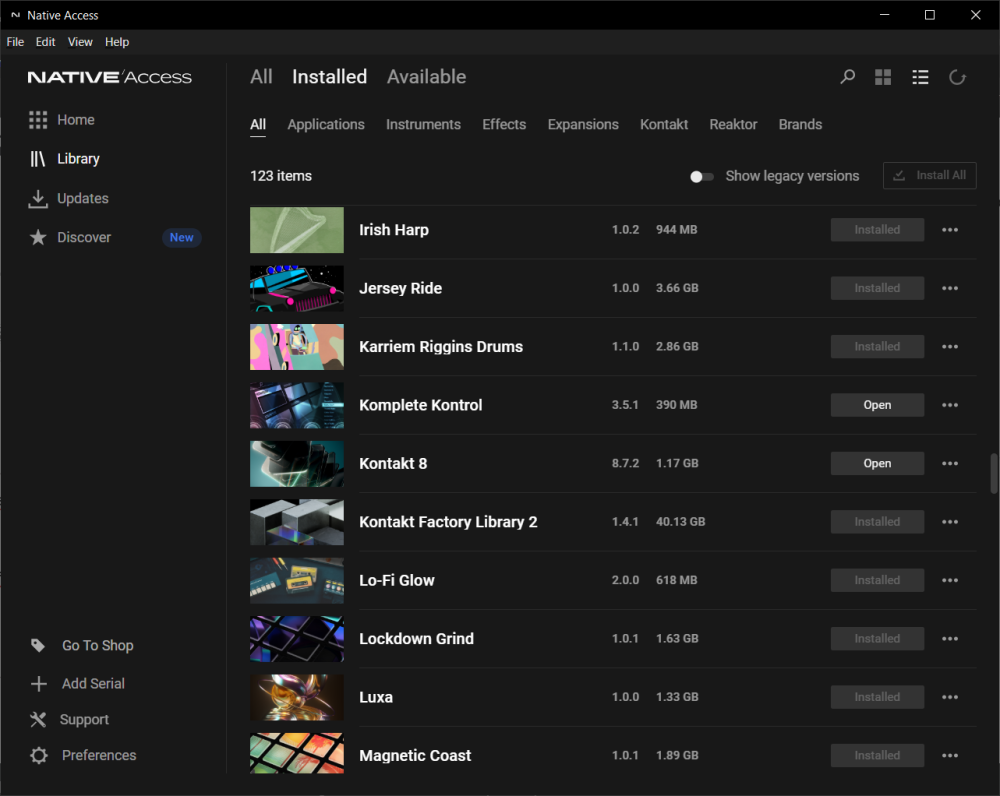Open more options for Lockdown Grind
The height and width of the screenshot is (796, 1000).
click(x=950, y=638)
